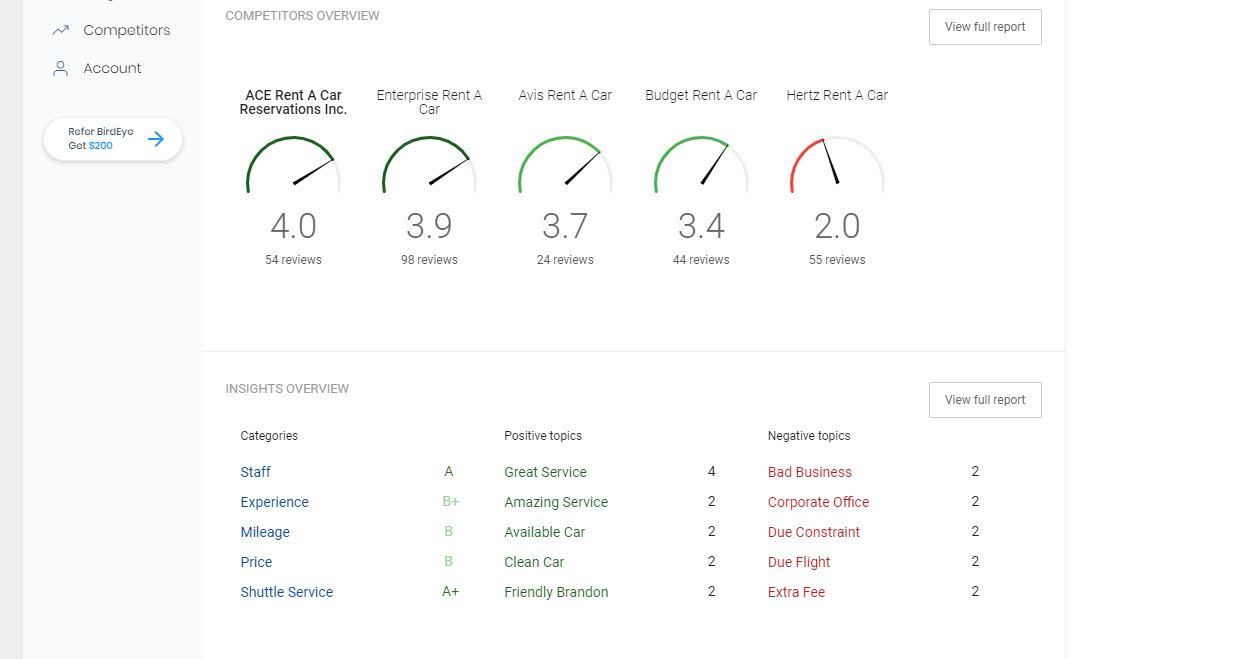Open the Staff category link
The image size is (1251, 659).
click(255, 472)
